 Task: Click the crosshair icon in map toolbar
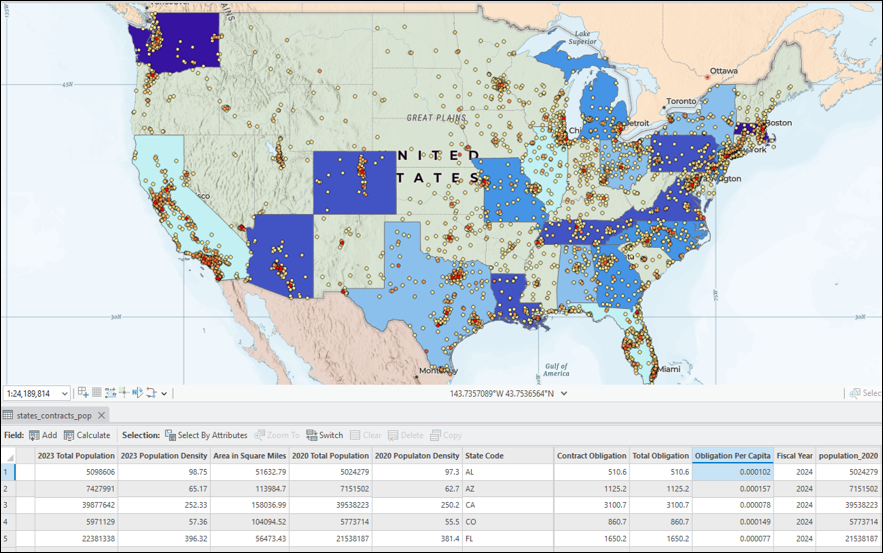click(x=123, y=393)
